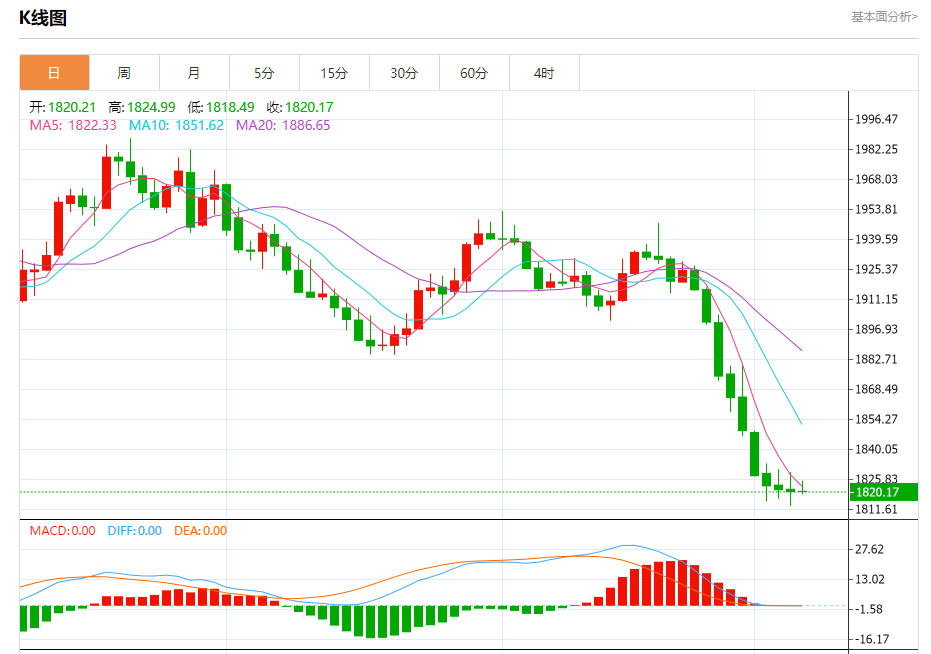Click the -1.58 MACD axis label

pyautogui.click(x=867, y=609)
